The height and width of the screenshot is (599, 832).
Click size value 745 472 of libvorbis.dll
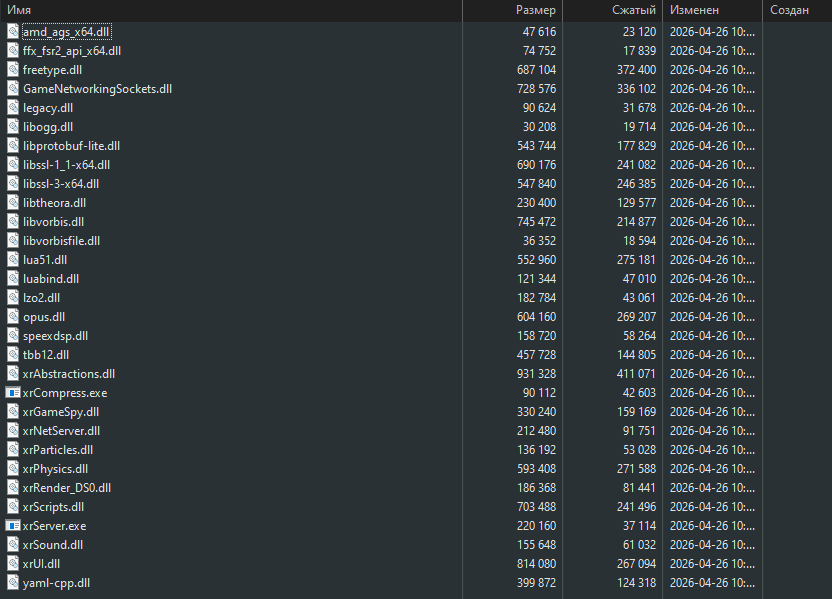click(x=536, y=222)
